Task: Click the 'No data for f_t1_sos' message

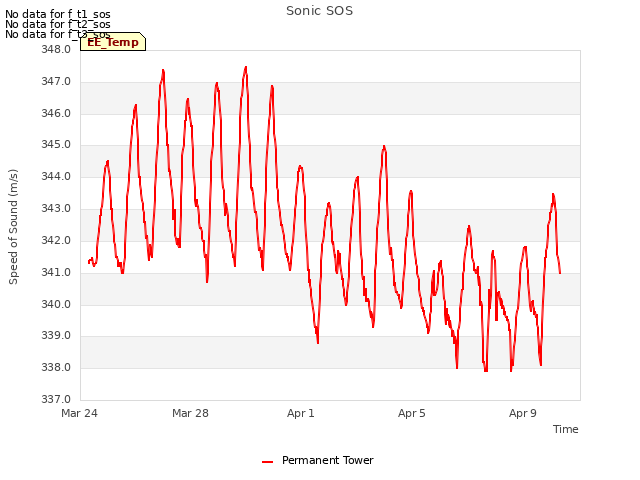Action: click(x=58, y=14)
